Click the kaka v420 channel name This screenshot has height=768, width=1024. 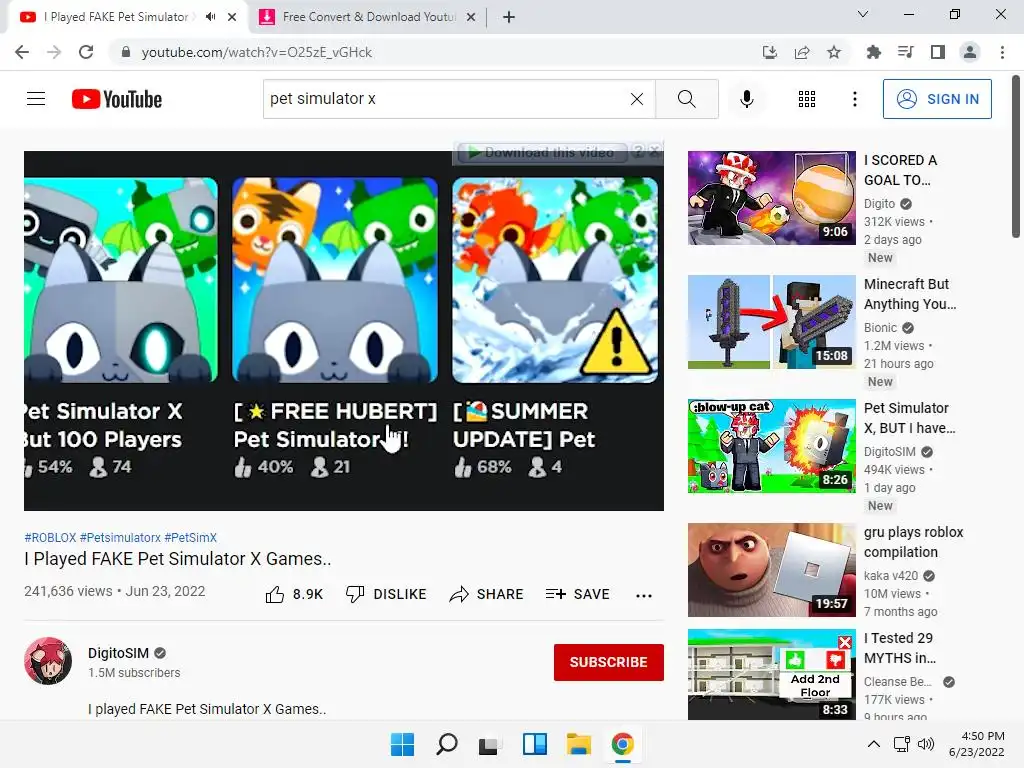(891, 576)
